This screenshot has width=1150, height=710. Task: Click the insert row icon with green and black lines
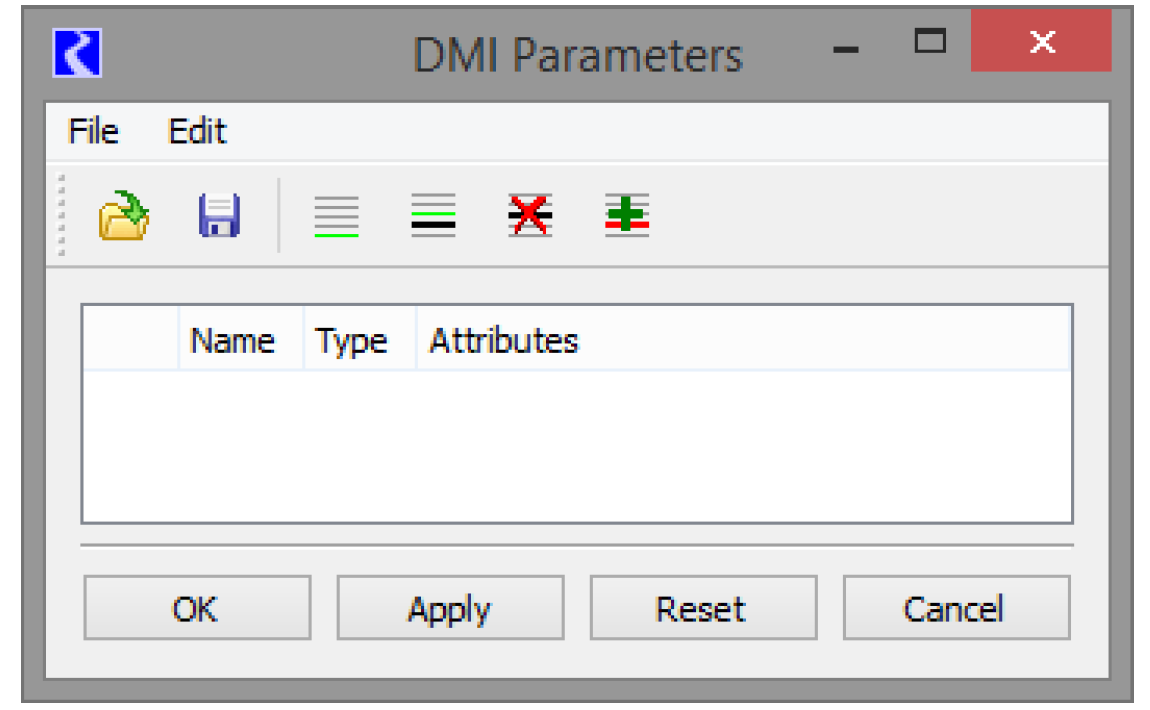click(x=433, y=216)
